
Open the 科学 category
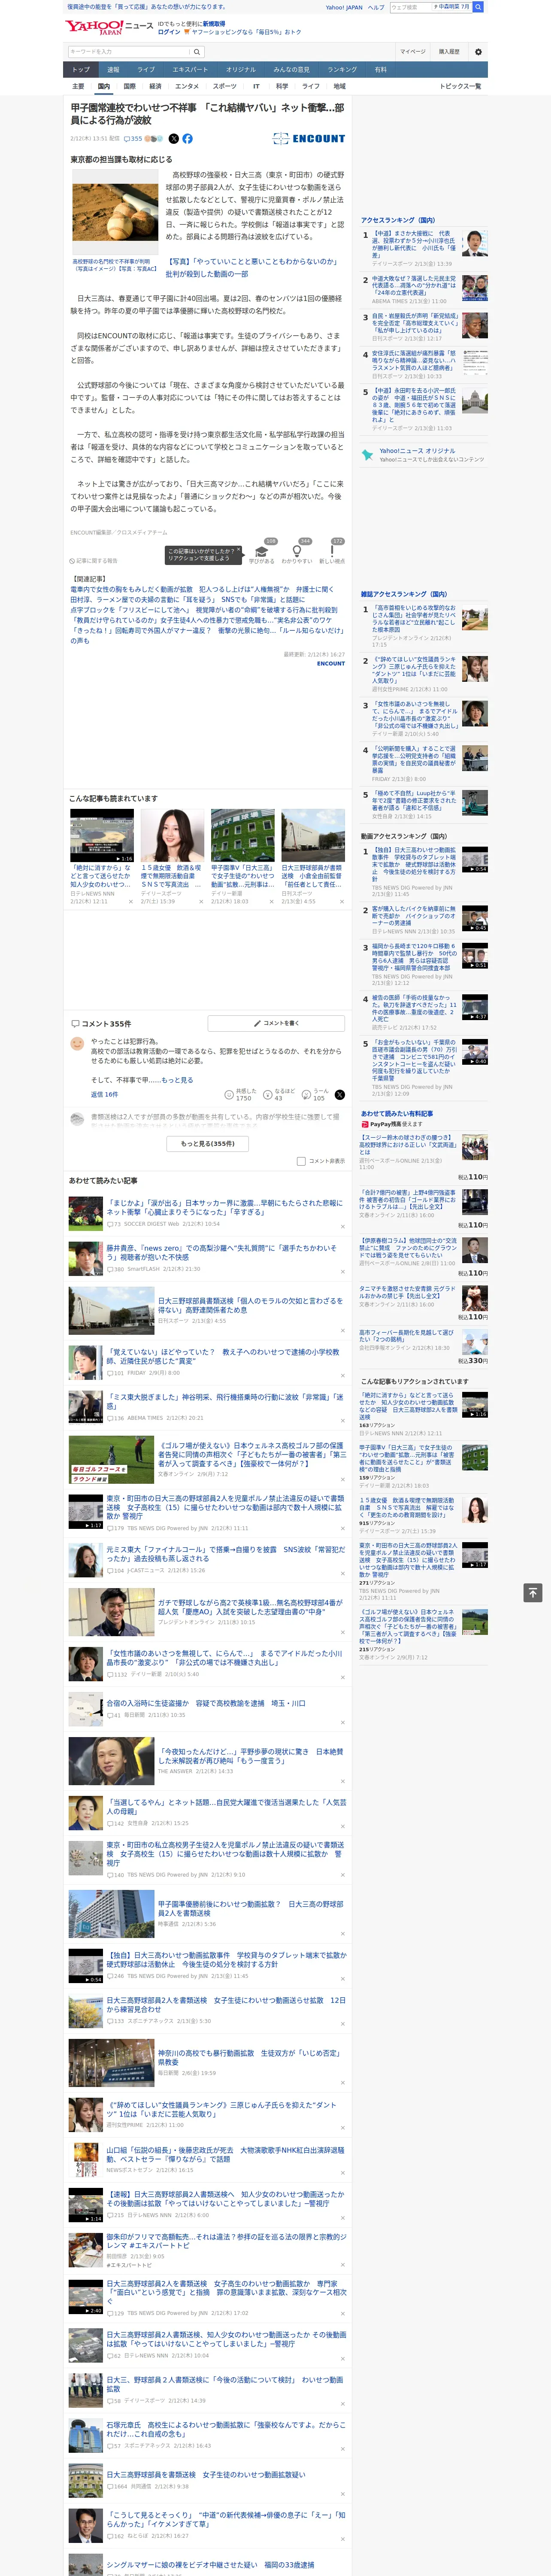pos(282,86)
